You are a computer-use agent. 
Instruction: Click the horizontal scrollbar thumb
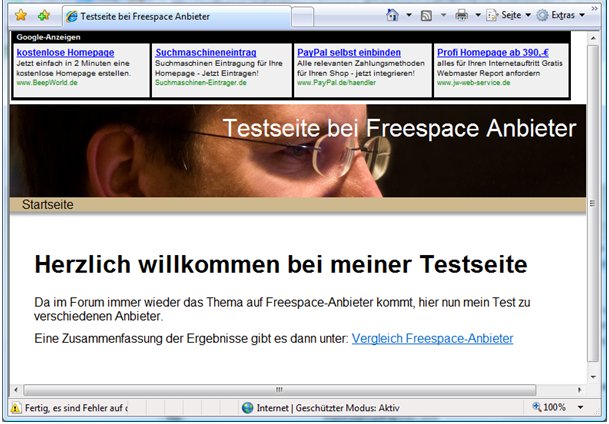point(278,390)
